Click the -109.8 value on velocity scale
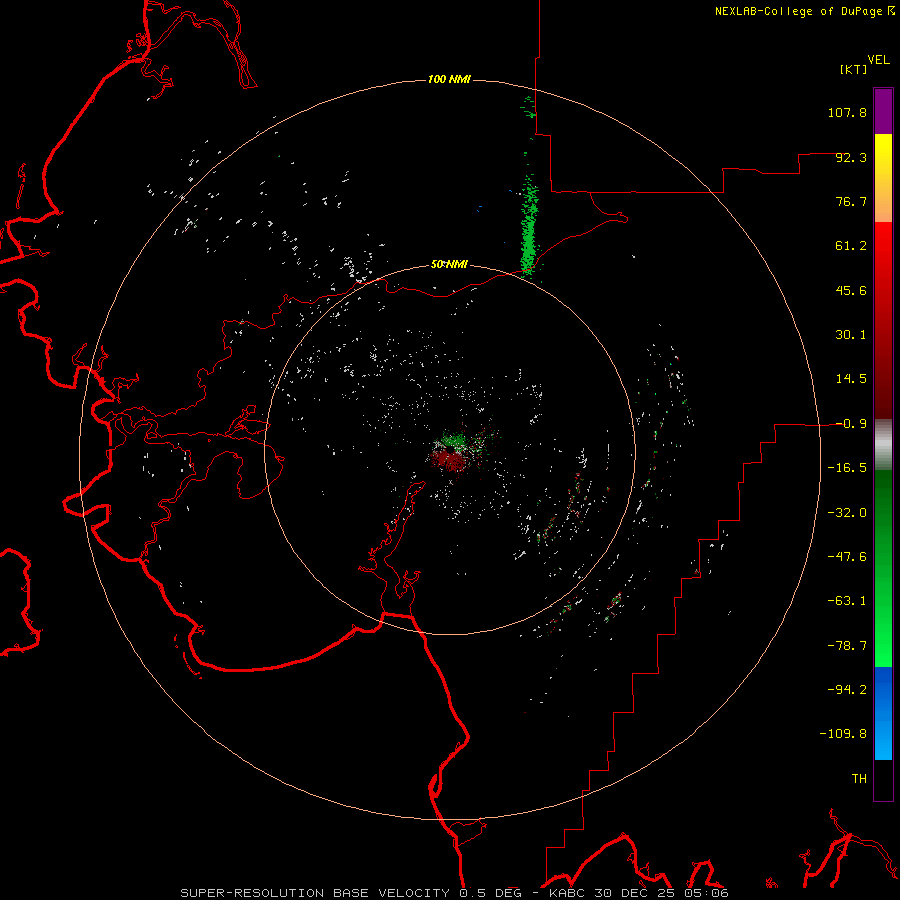Screen dimensions: 900x900 pyautogui.click(x=843, y=734)
